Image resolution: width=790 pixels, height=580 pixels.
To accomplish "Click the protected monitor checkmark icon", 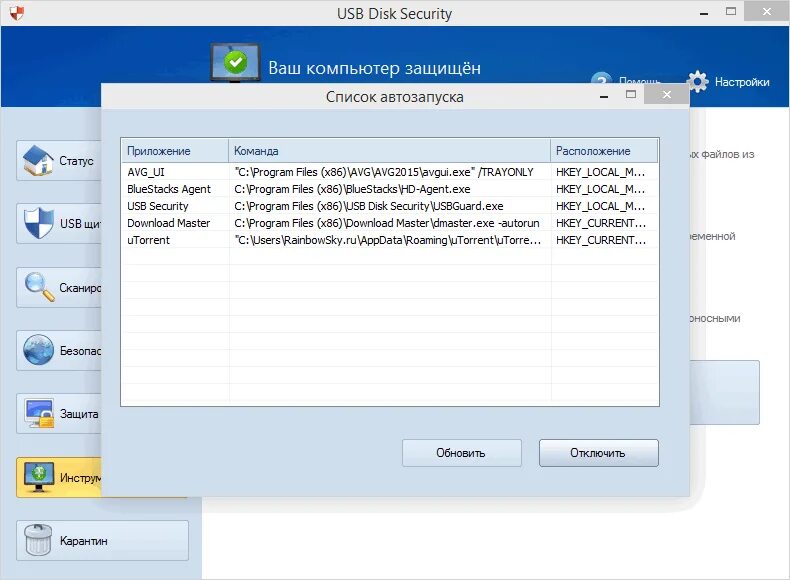I will 235,62.
